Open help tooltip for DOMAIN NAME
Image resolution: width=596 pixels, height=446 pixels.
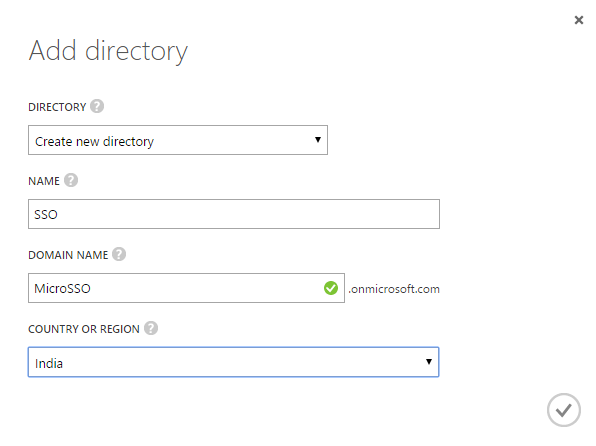(119, 254)
